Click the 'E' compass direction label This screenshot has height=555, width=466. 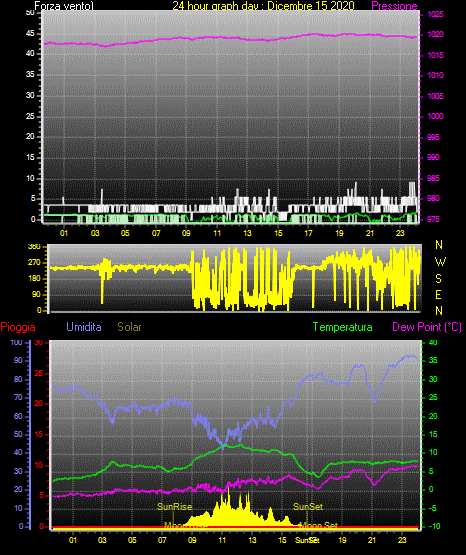click(438, 294)
